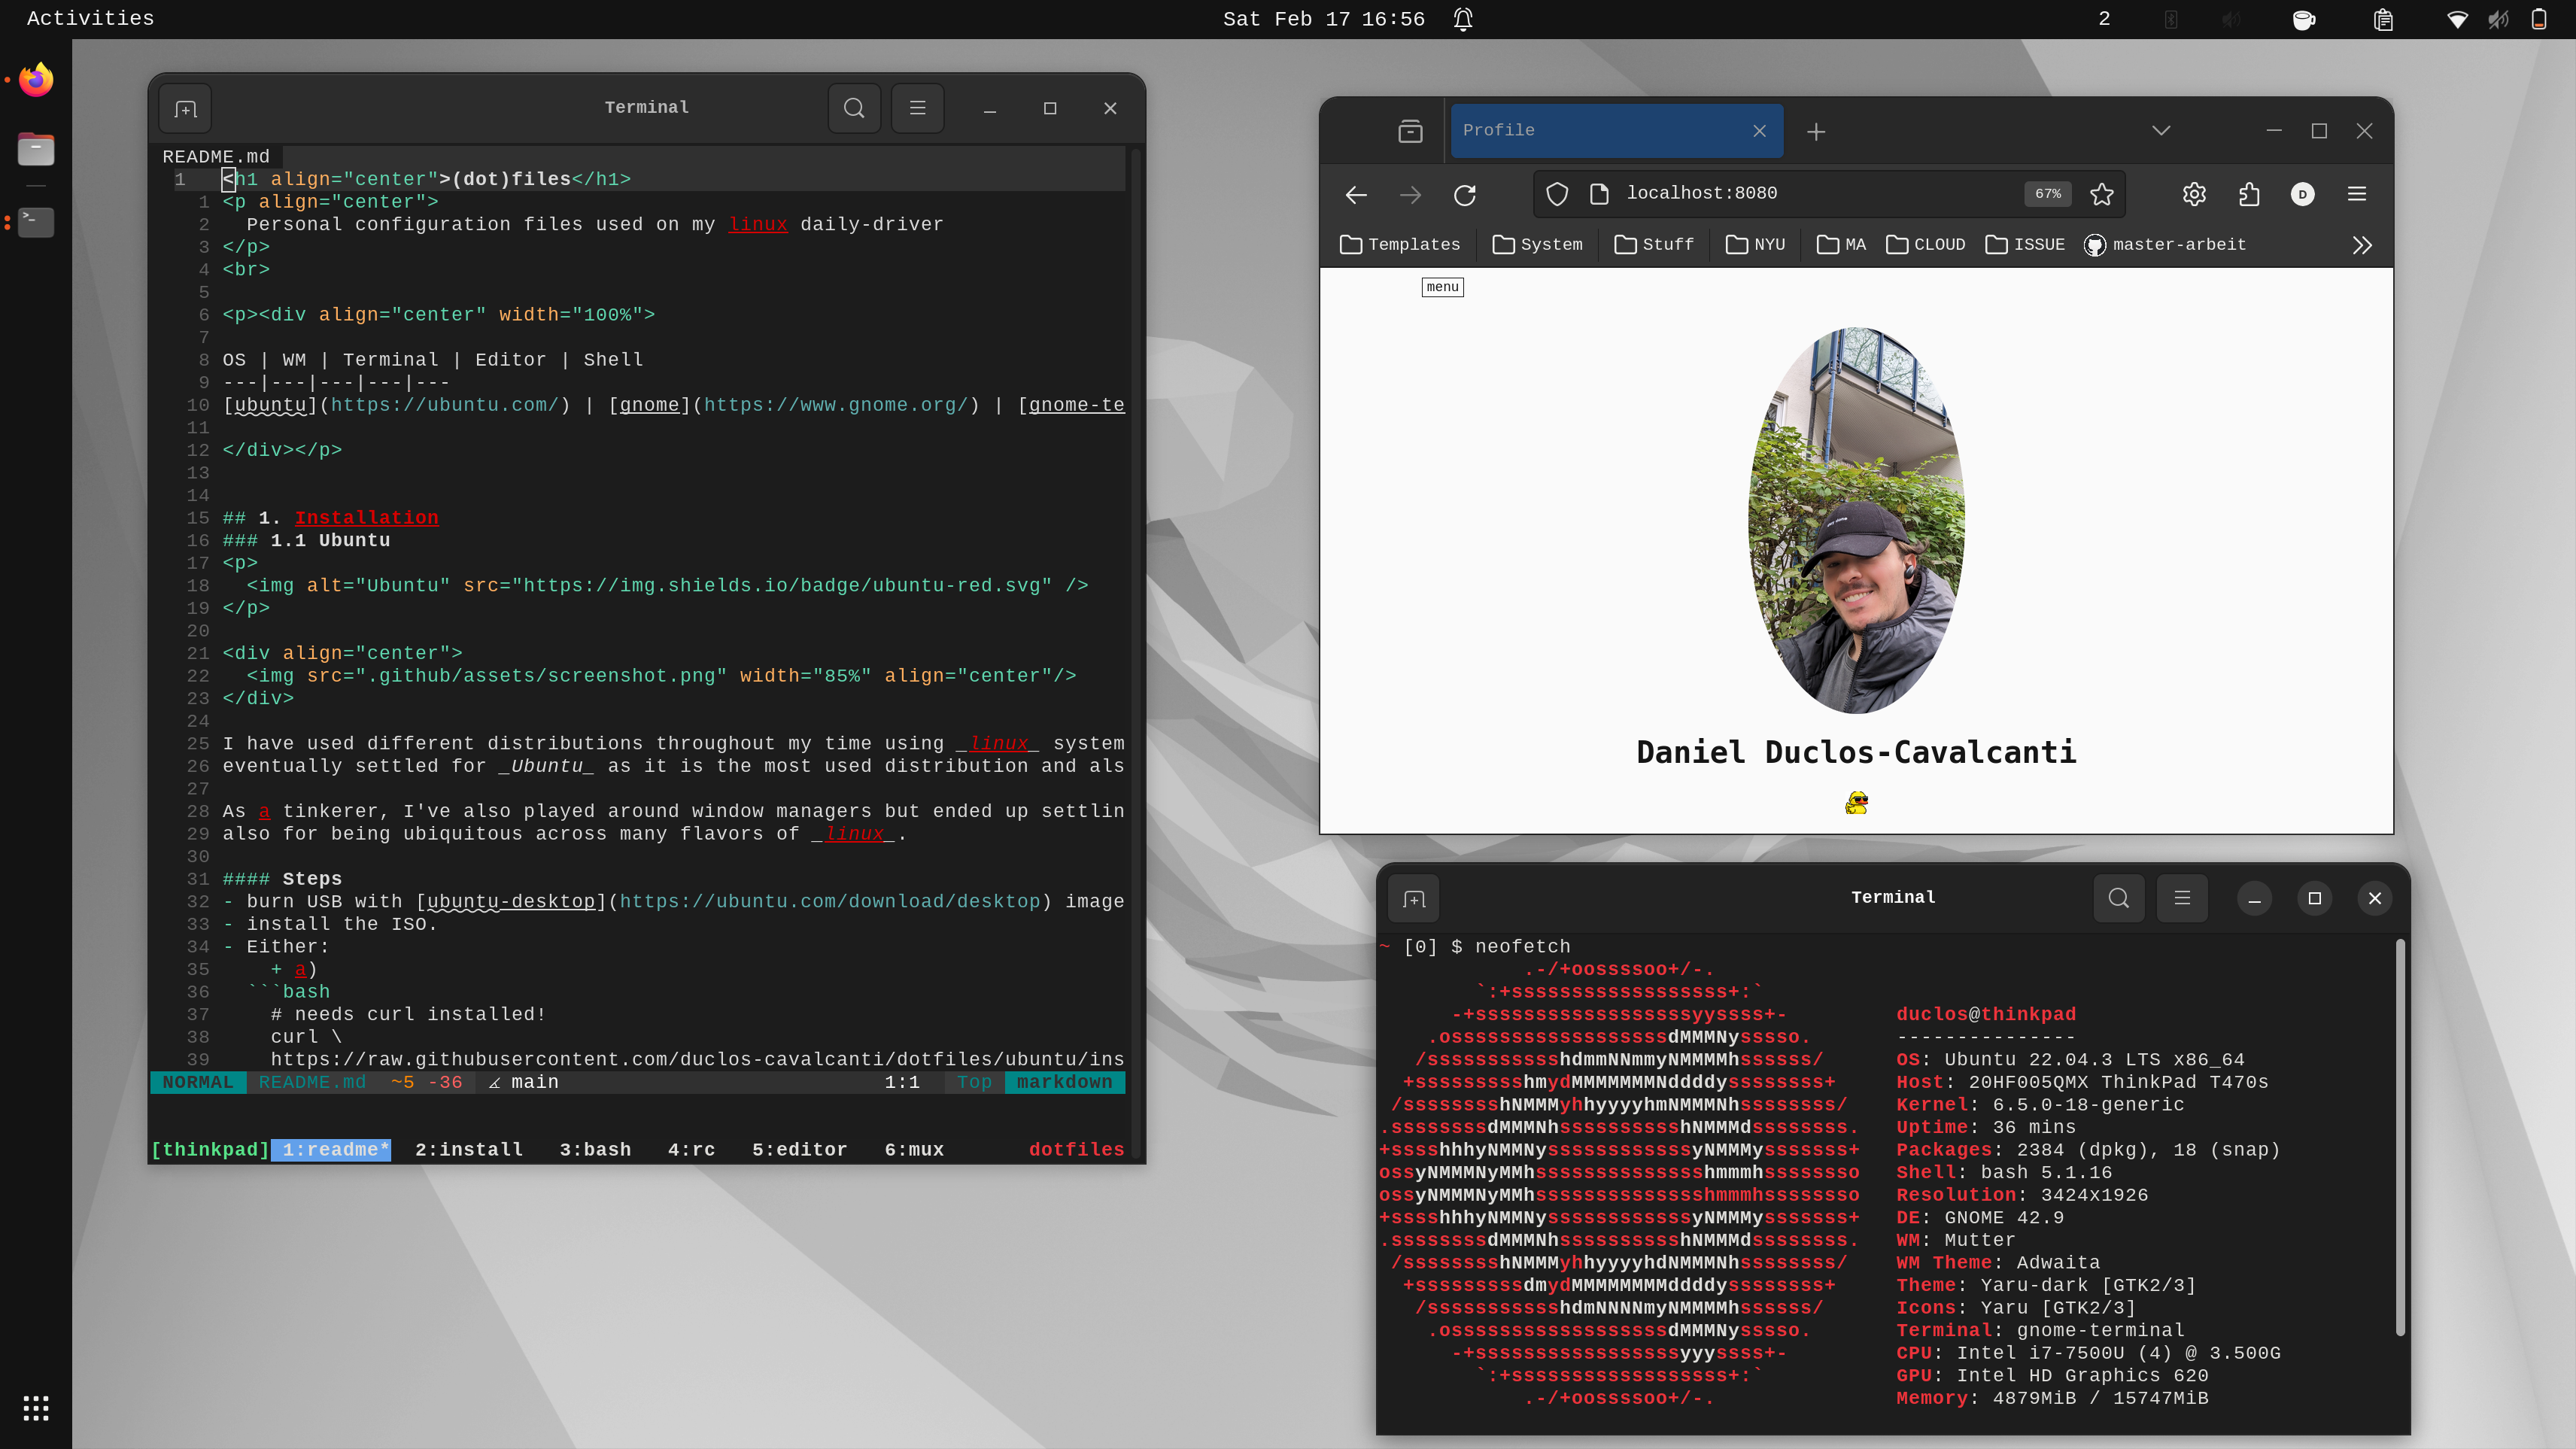Screen dimensions: 2576x1449
Task: Bookmark page with star icon
Action: [x=2102, y=194]
